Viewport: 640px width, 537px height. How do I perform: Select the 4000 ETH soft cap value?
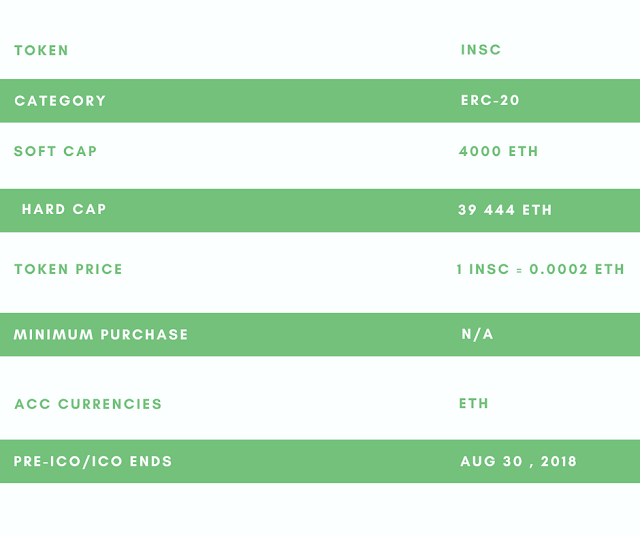(498, 151)
